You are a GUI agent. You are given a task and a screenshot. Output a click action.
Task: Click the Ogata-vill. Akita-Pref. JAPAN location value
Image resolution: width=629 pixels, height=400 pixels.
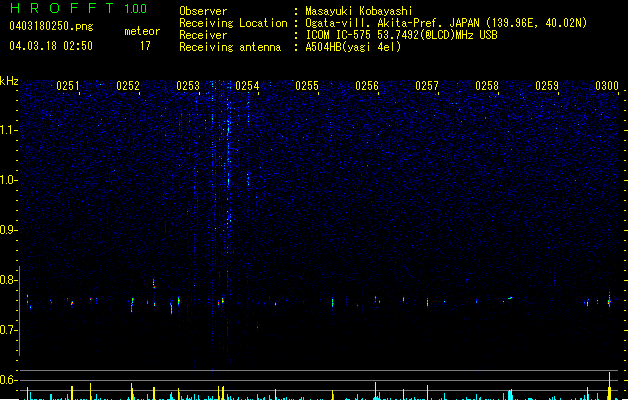446,23
